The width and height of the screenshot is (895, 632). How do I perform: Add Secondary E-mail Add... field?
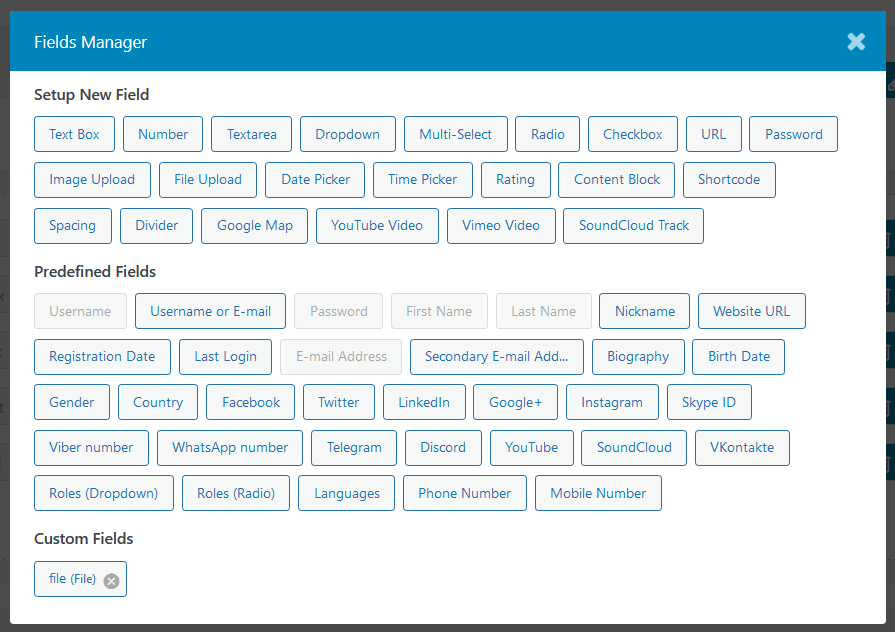[x=497, y=357]
